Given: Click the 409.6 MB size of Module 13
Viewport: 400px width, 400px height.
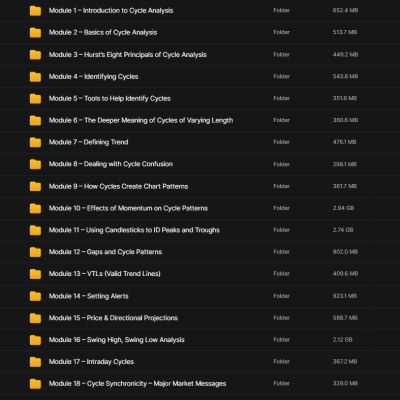Looking at the screenshot, I should pyautogui.click(x=345, y=274).
